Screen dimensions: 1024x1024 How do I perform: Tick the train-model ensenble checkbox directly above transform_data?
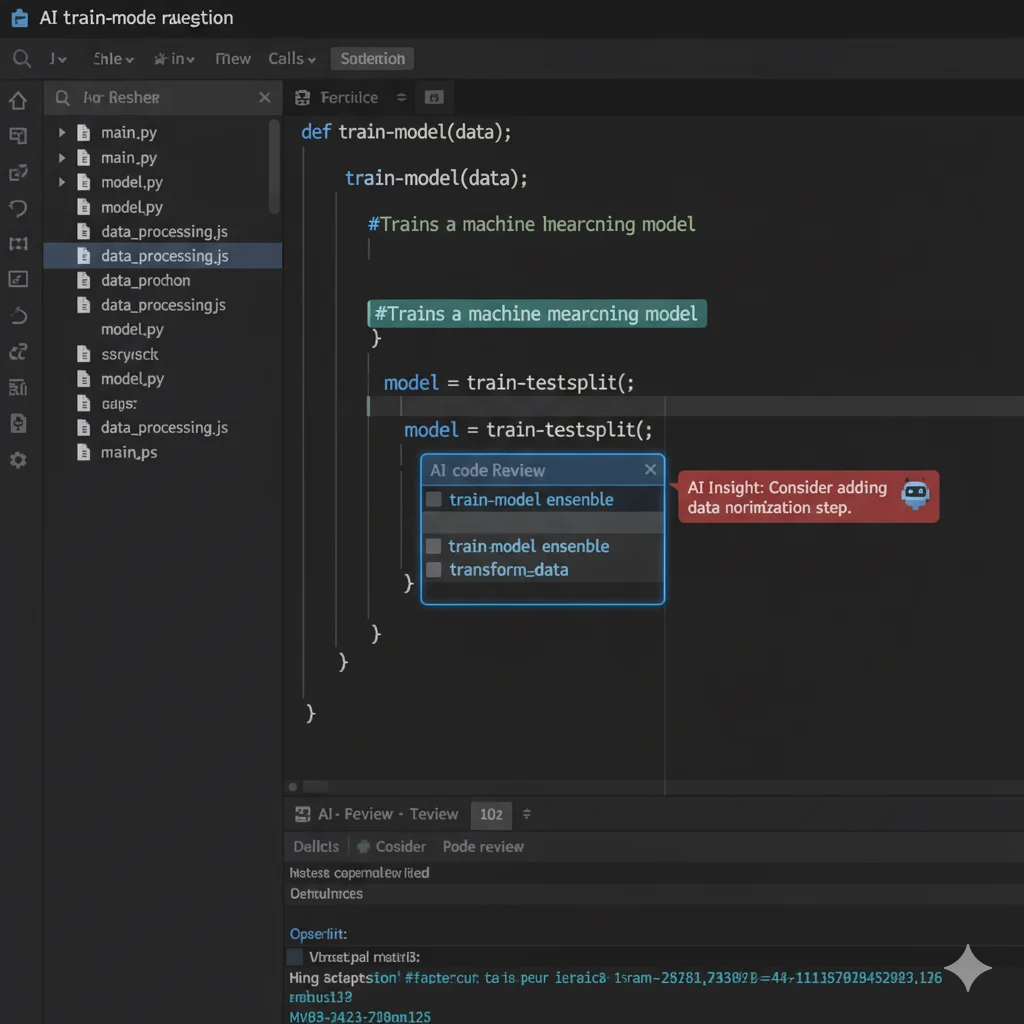[x=434, y=546]
